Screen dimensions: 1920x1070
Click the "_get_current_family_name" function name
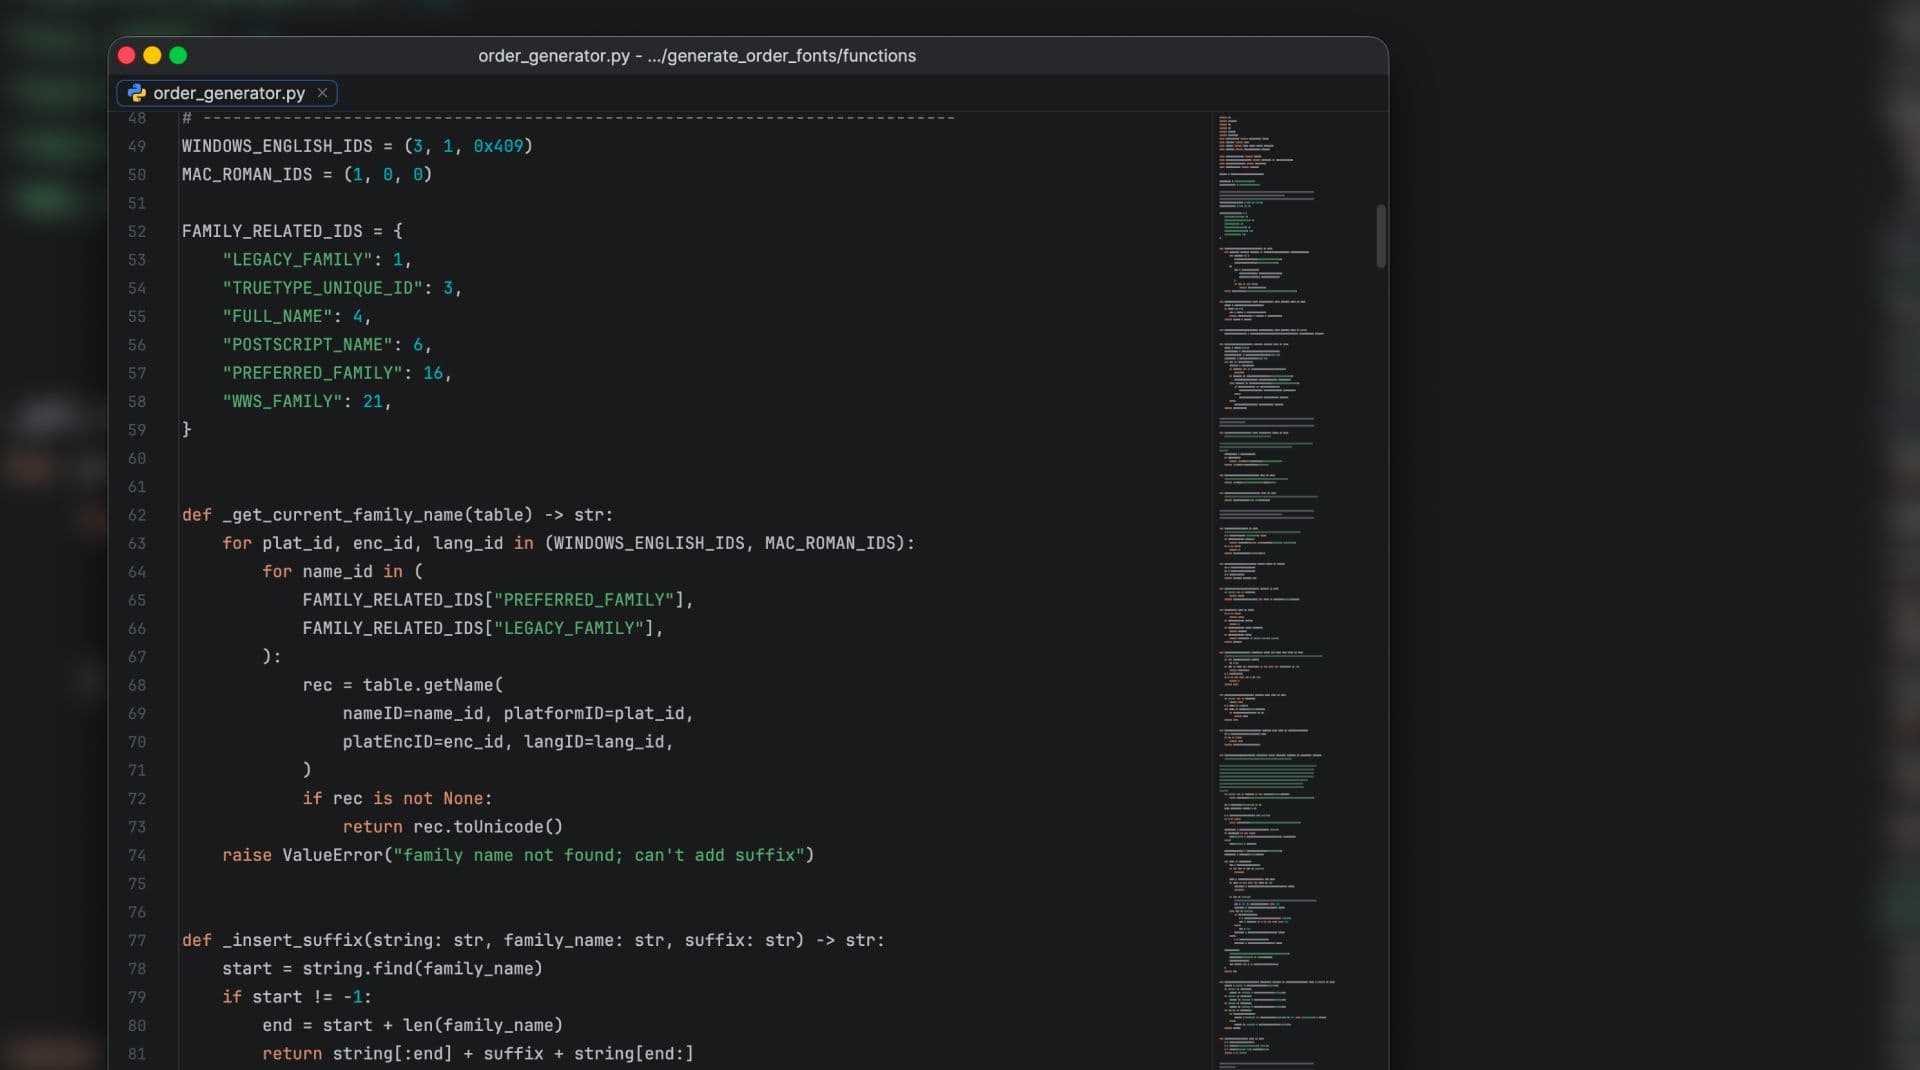(342, 515)
